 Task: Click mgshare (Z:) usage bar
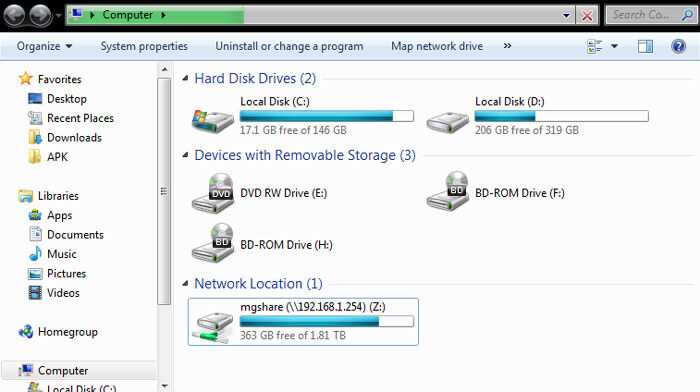327,321
